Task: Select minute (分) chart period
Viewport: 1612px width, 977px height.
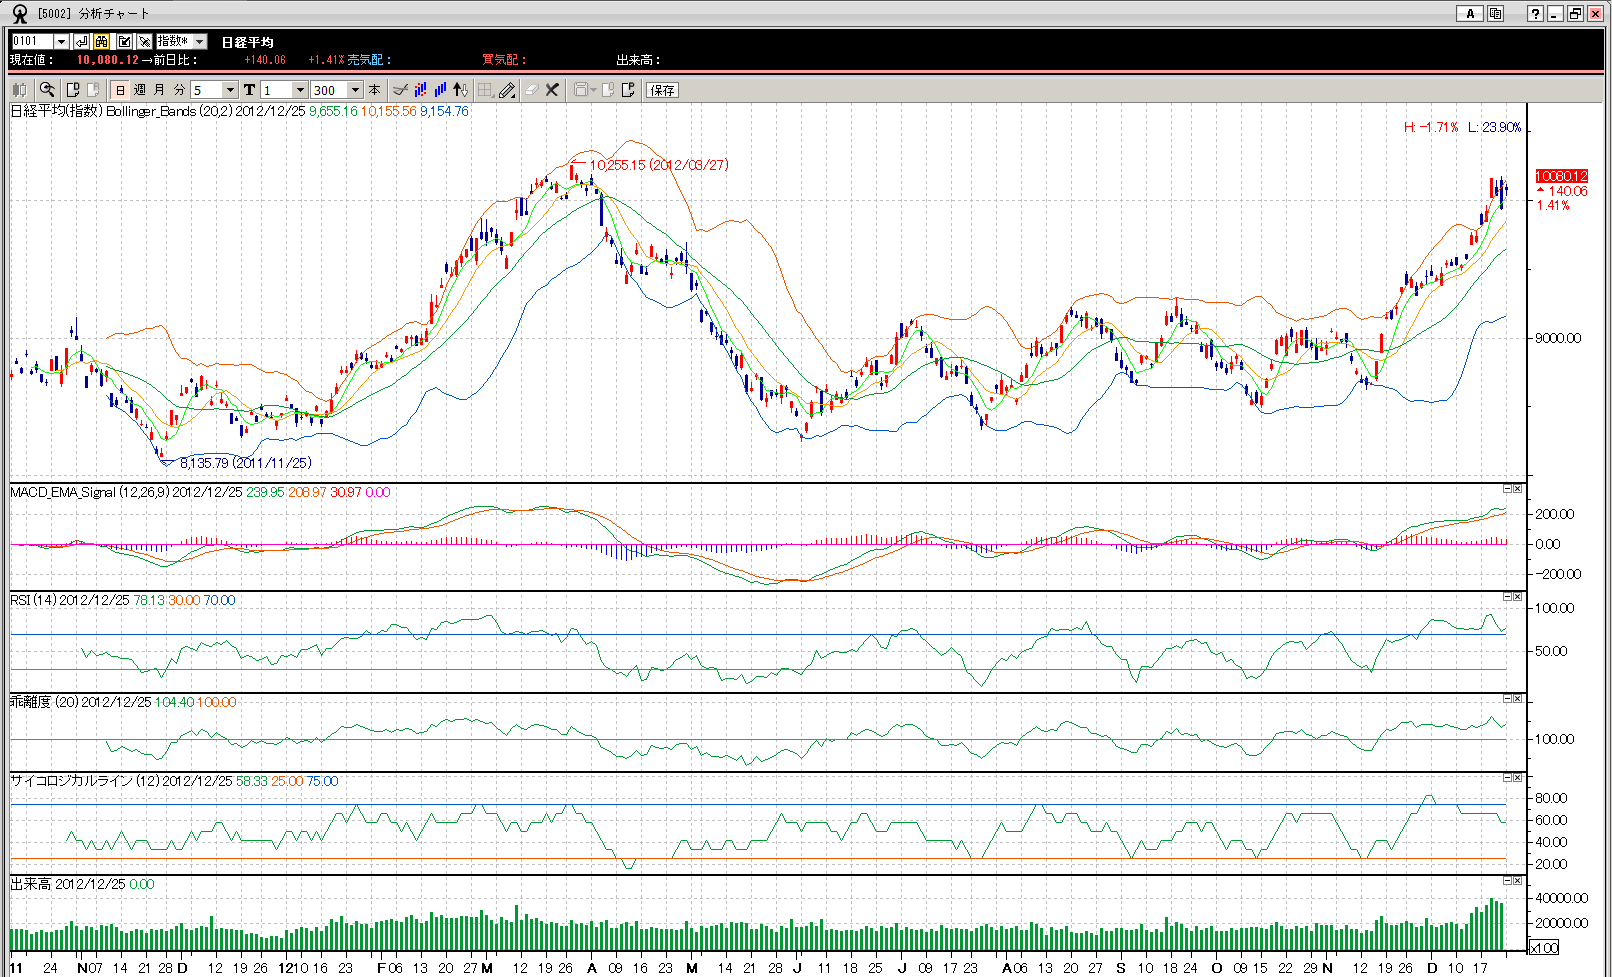Action: (x=180, y=90)
